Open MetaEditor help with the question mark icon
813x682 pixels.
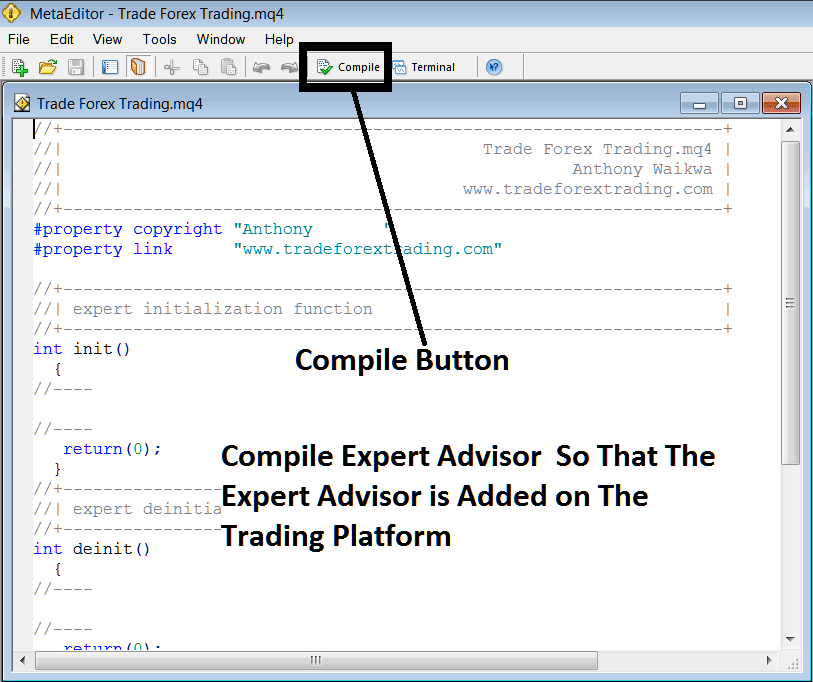pyautogui.click(x=493, y=66)
